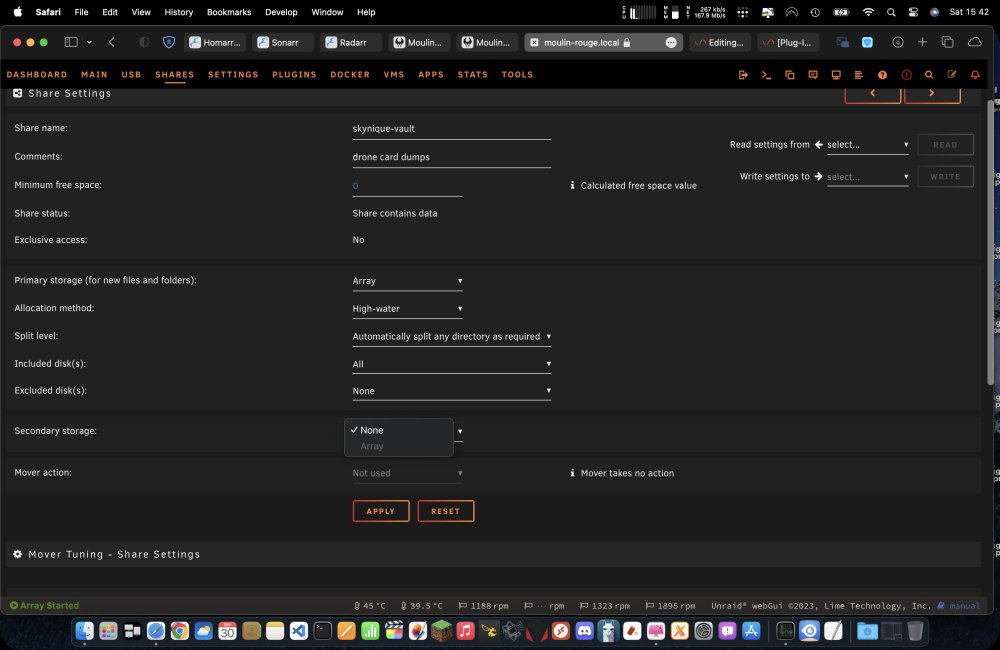1000x650 pixels.
Task: Switch to the PLUGINS tab
Action: tap(294, 75)
